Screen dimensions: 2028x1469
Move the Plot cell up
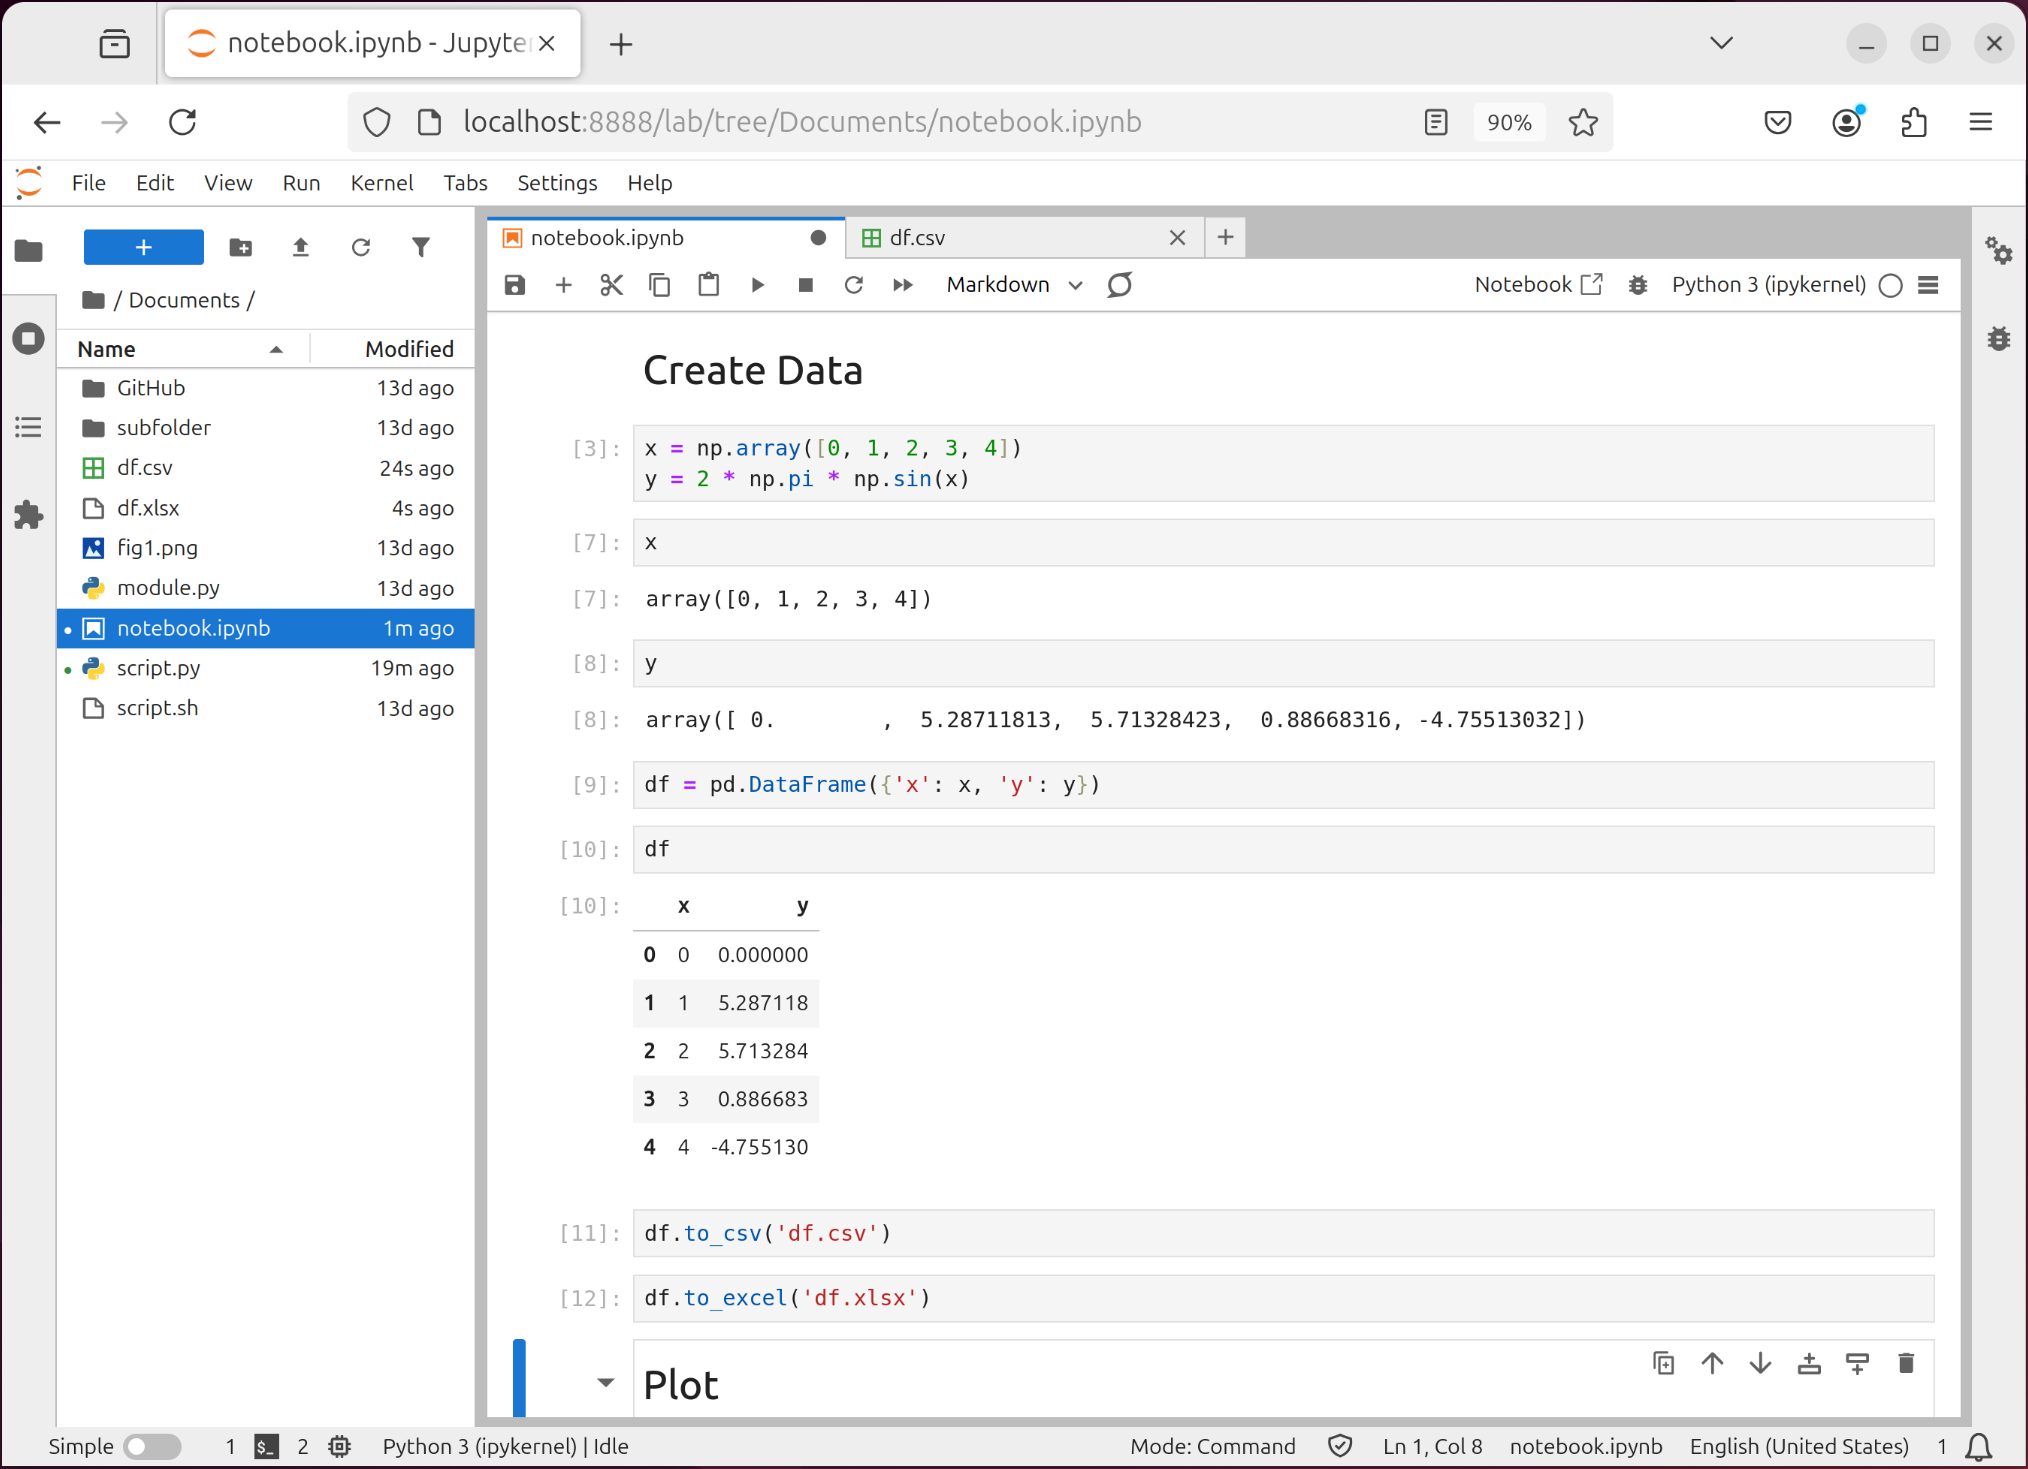(1712, 1363)
